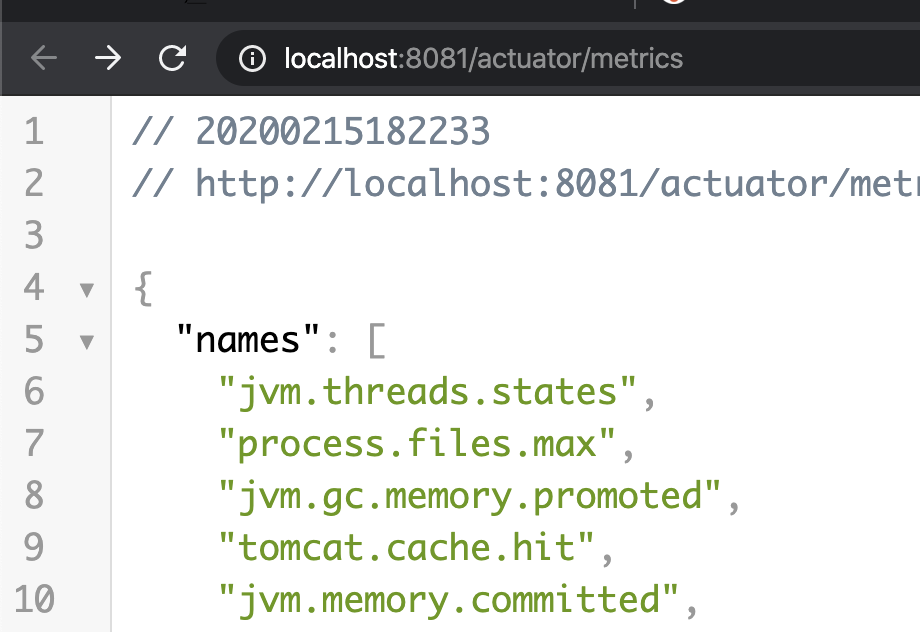Viewport: 920px width, 632px height.
Task: Click line number 6 in the gutter
Action: point(34,391)
